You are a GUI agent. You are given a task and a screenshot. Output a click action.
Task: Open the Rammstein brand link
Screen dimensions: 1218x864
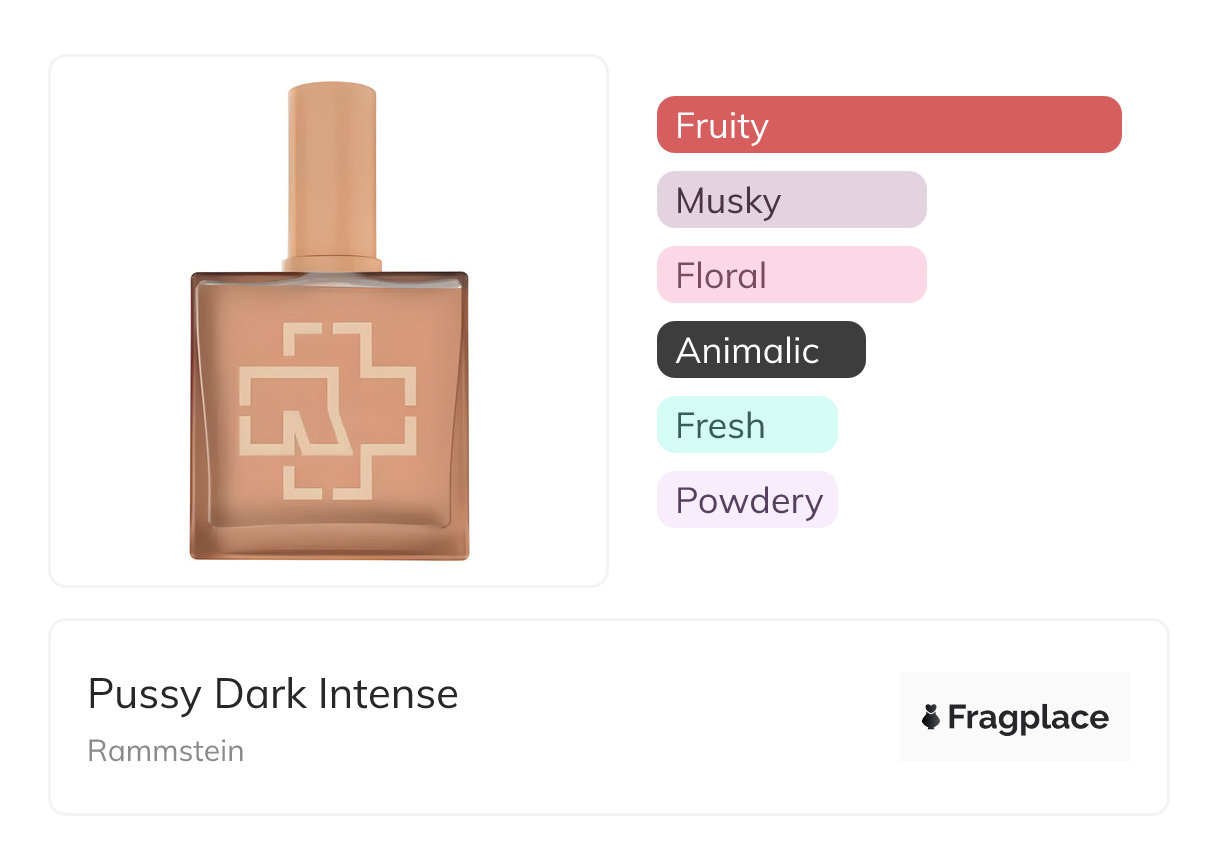point(166,751)
